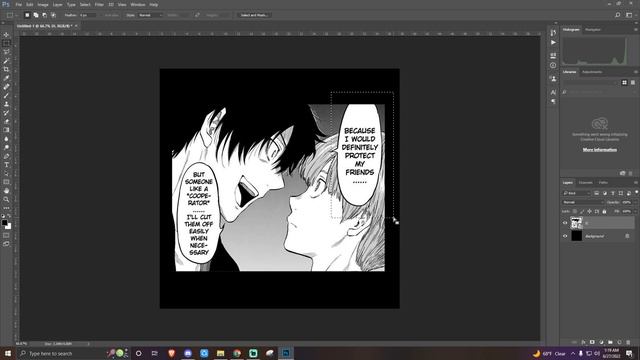Image resolution: width=640 pixels, height=360 pixels.
Task: Open the Layer menu
Action: (58, 4)
